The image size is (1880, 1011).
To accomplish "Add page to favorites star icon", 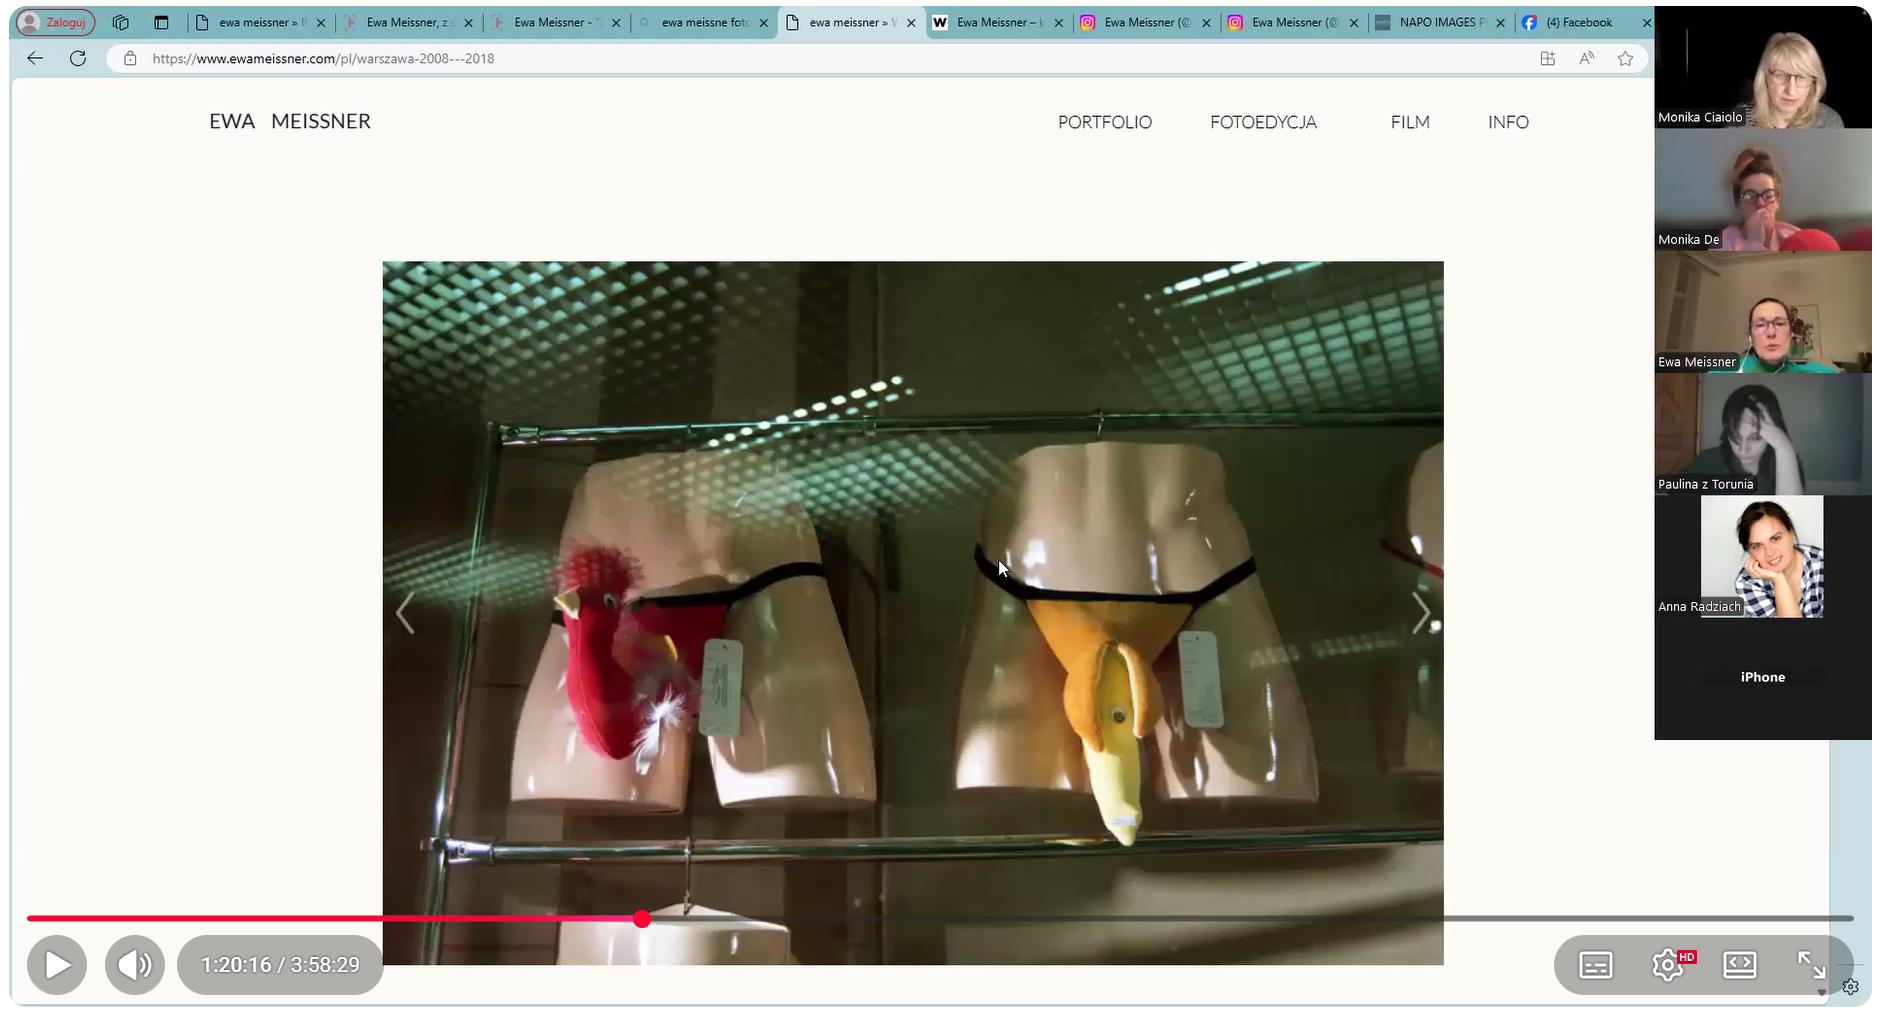I will tap(1625, 58).
